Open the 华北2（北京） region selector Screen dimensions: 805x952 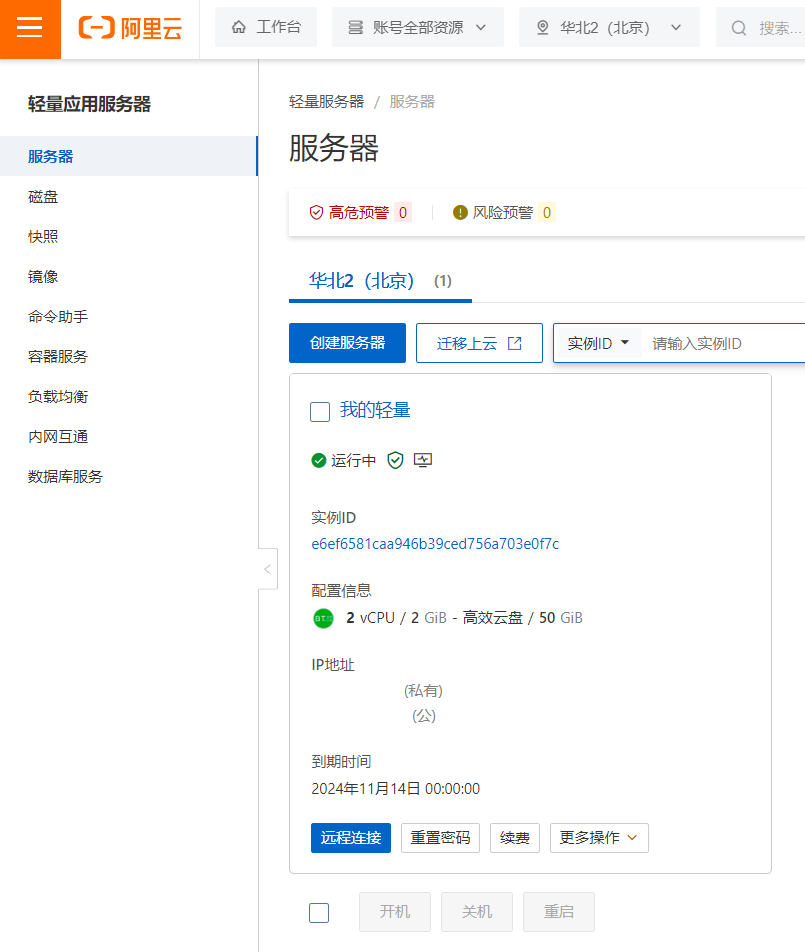609,28
